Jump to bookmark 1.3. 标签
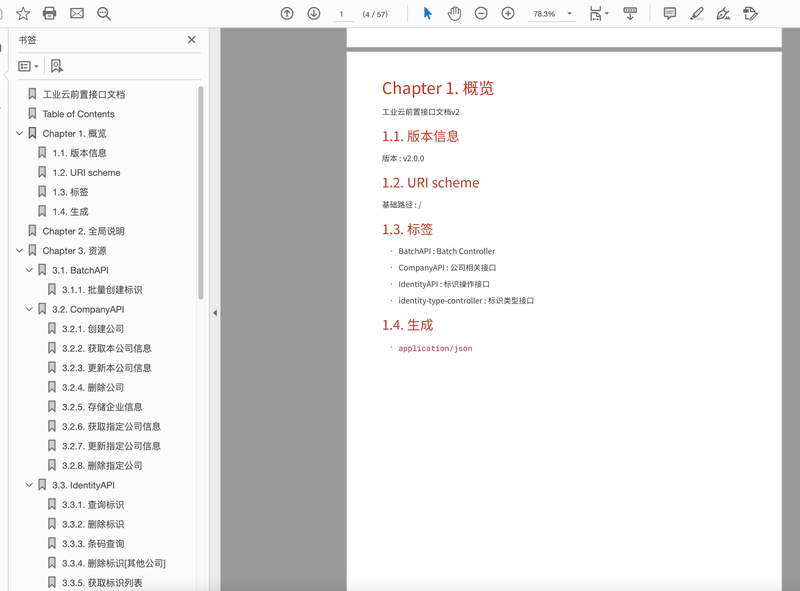 pyautogui.click(x=70, y=192)
